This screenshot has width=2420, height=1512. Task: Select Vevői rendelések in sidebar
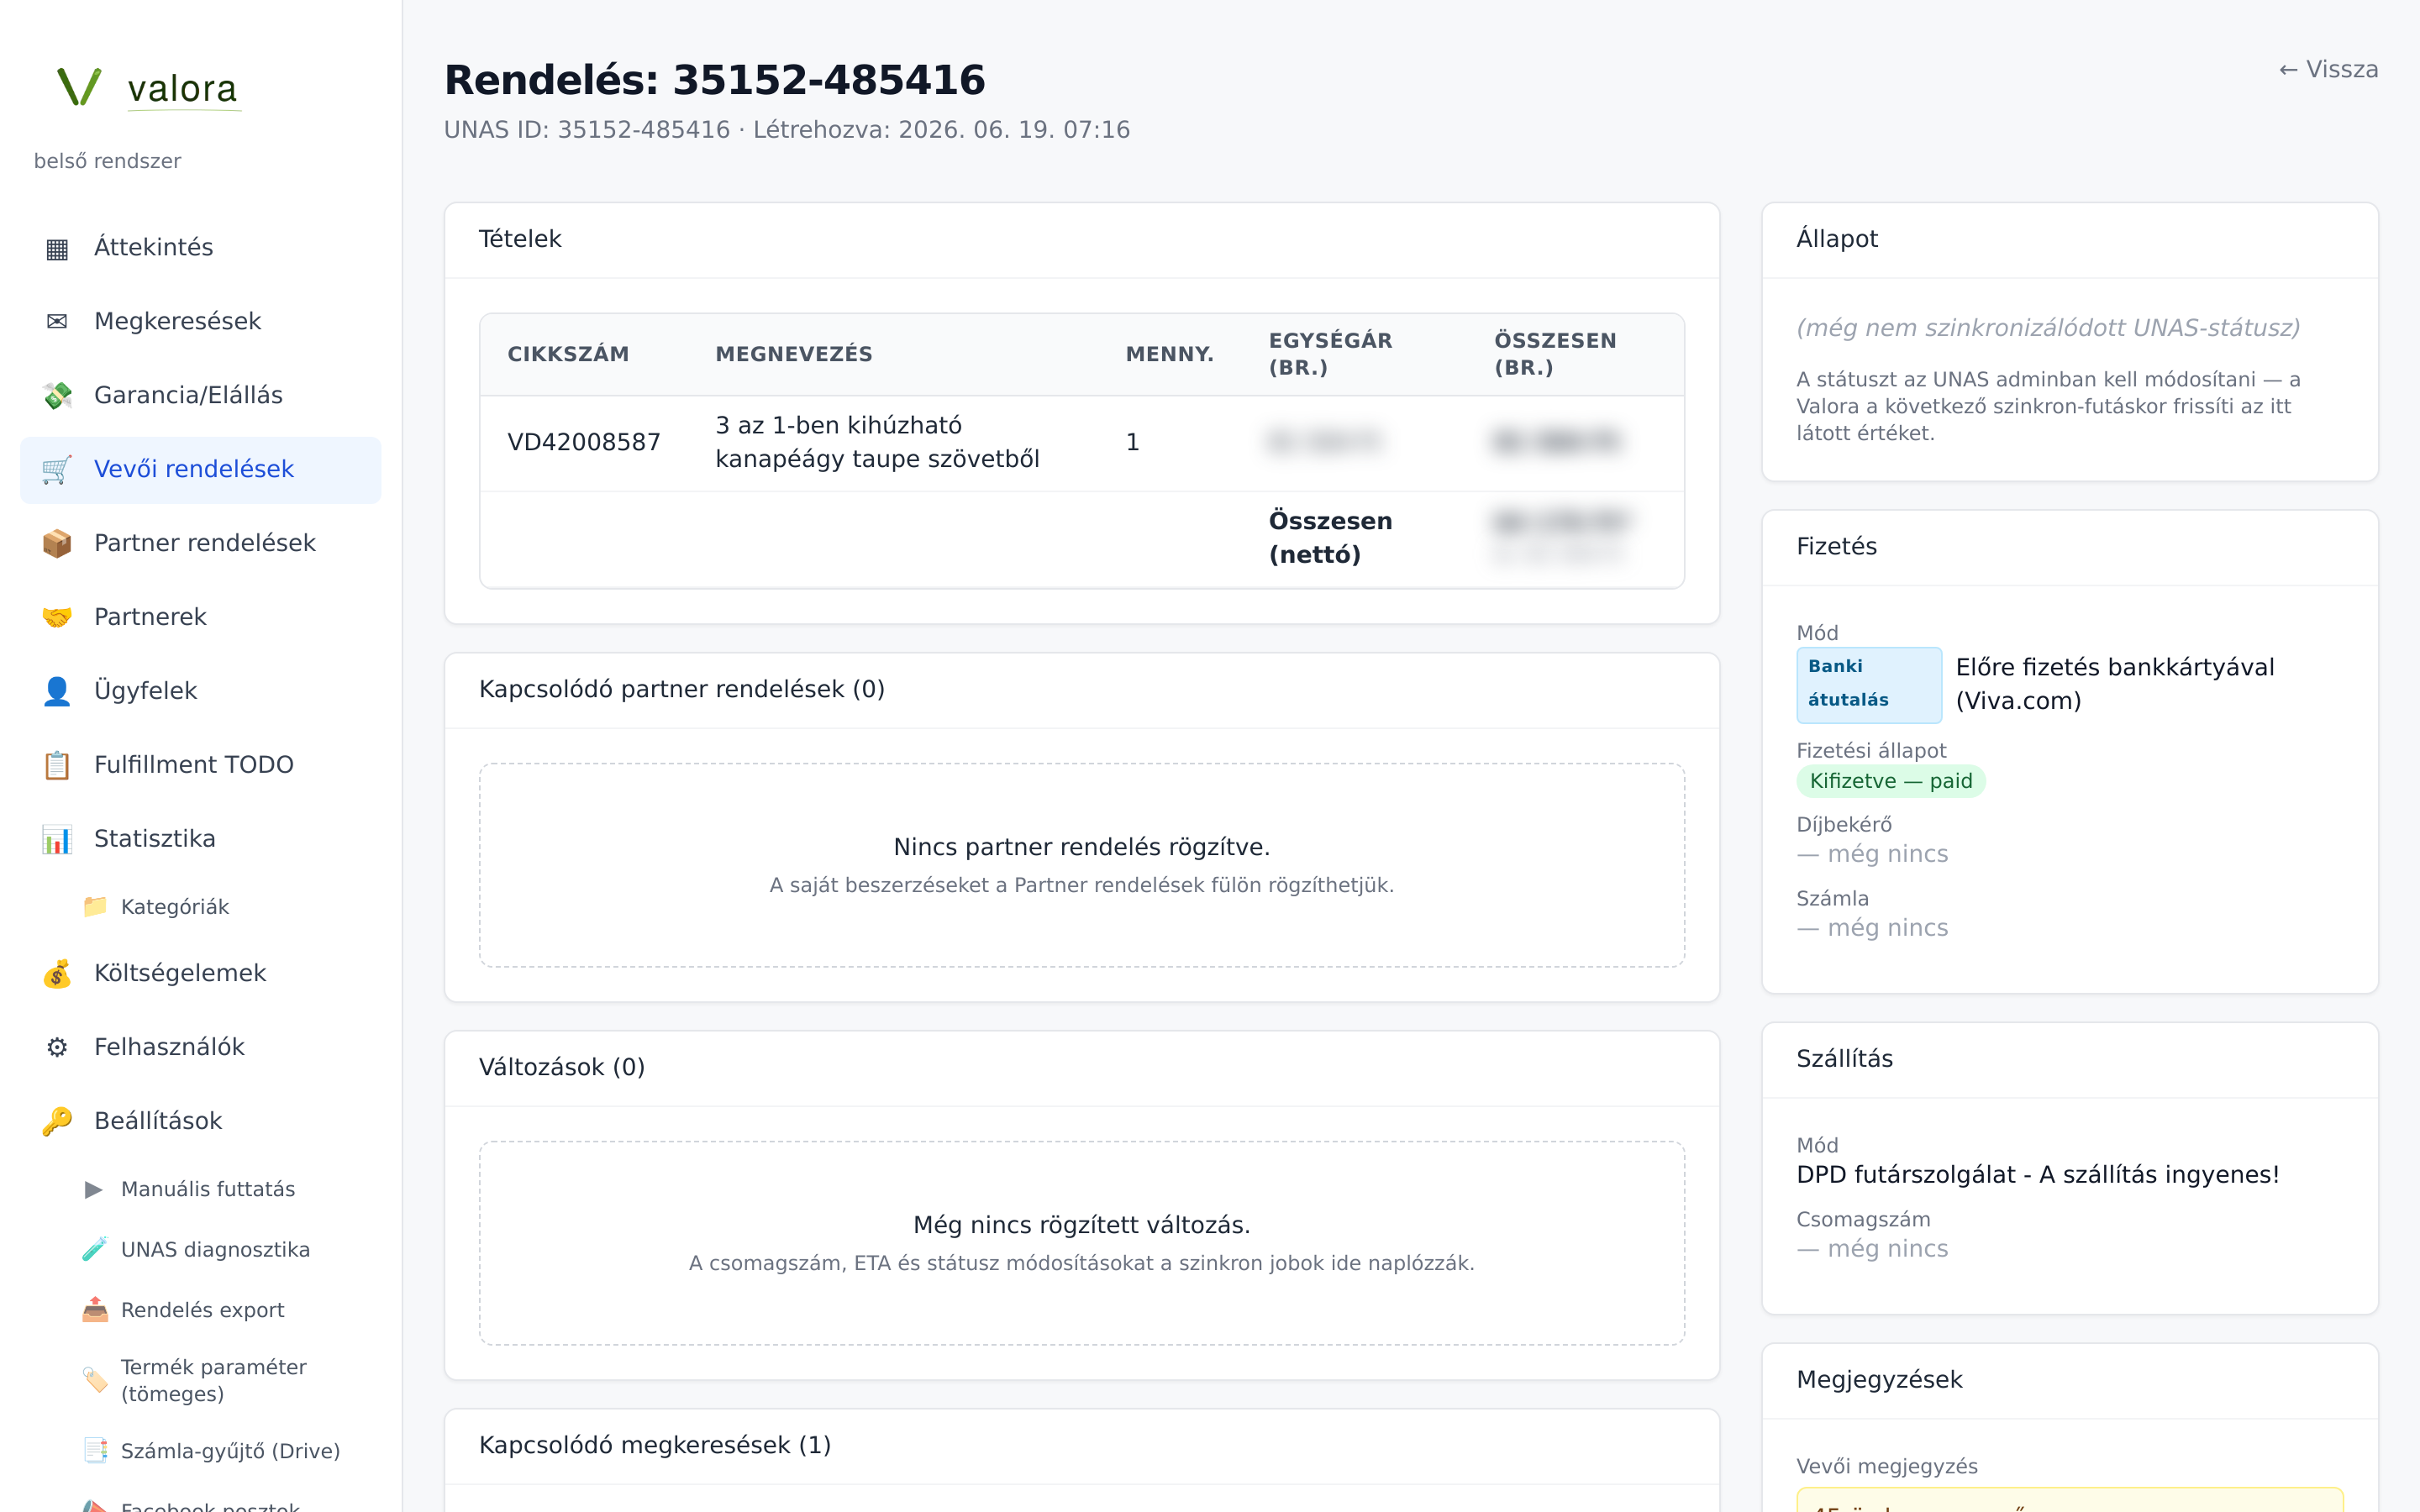pos(200,469)
